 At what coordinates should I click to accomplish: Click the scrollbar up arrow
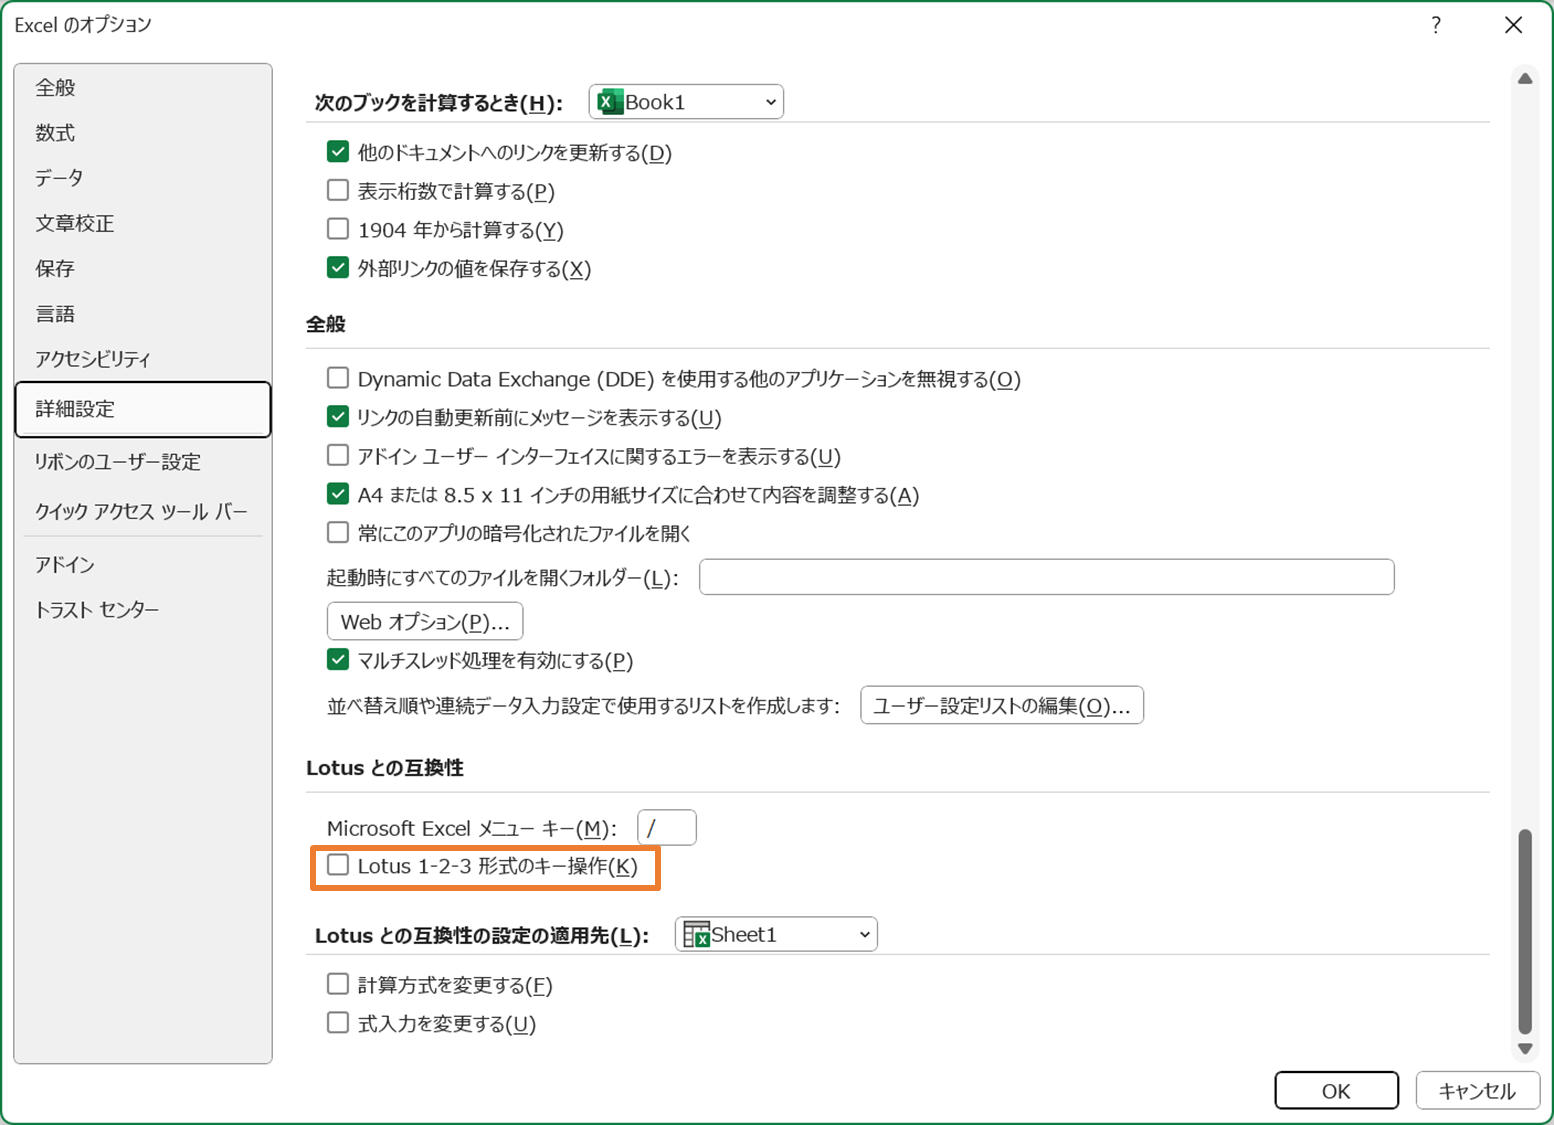1525,79
